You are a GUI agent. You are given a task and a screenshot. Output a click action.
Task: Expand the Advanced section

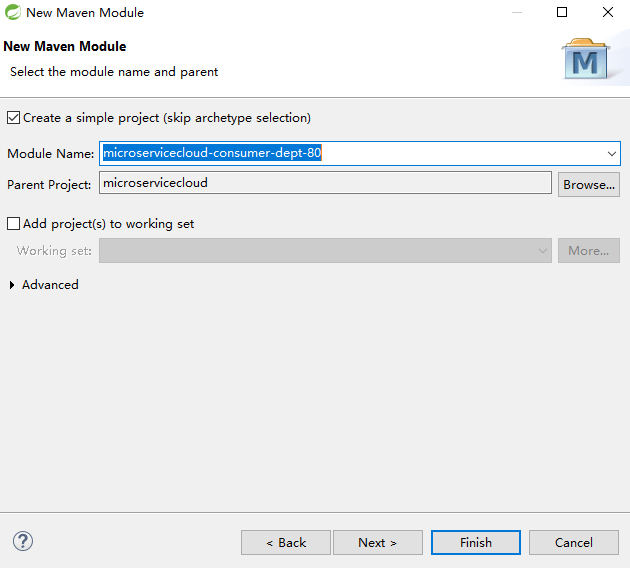tap(12, 285)
